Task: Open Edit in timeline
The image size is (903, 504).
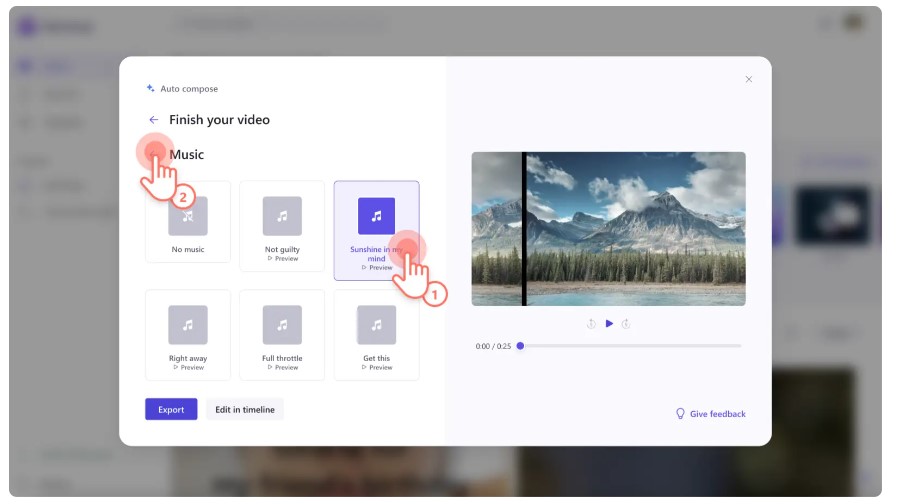Action: click(x=245, y=410)
